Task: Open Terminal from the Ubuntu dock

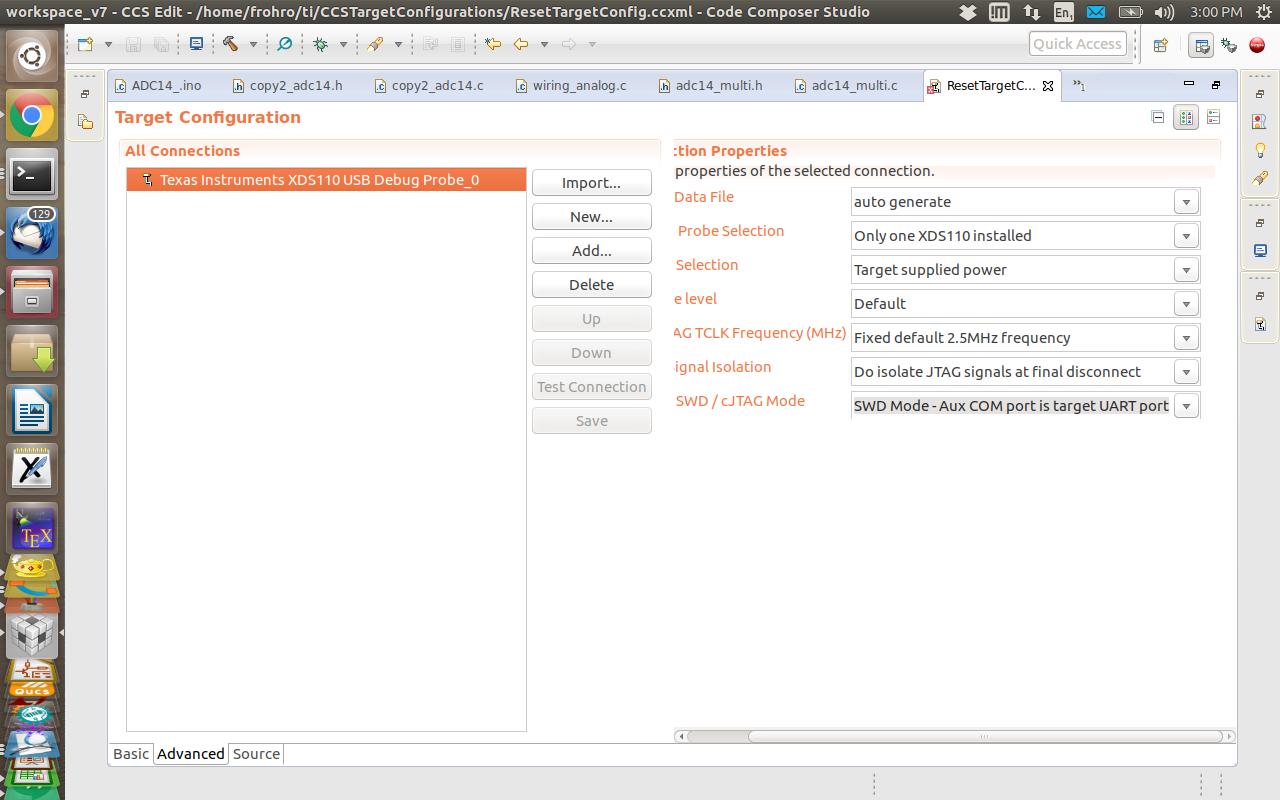Action: click(x=32, y=175)
